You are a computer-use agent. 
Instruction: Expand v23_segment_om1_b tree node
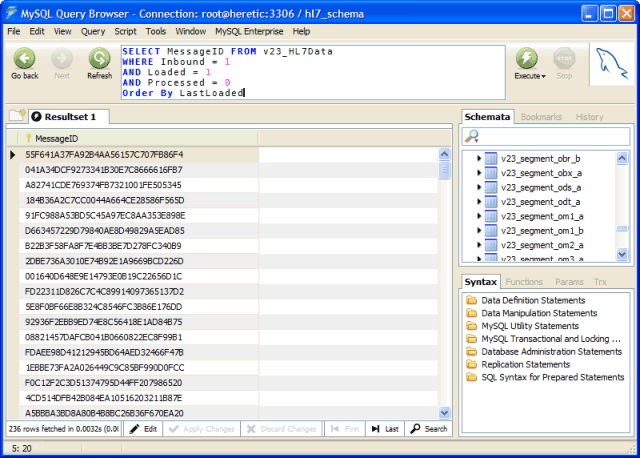click(x=479, y=231)
